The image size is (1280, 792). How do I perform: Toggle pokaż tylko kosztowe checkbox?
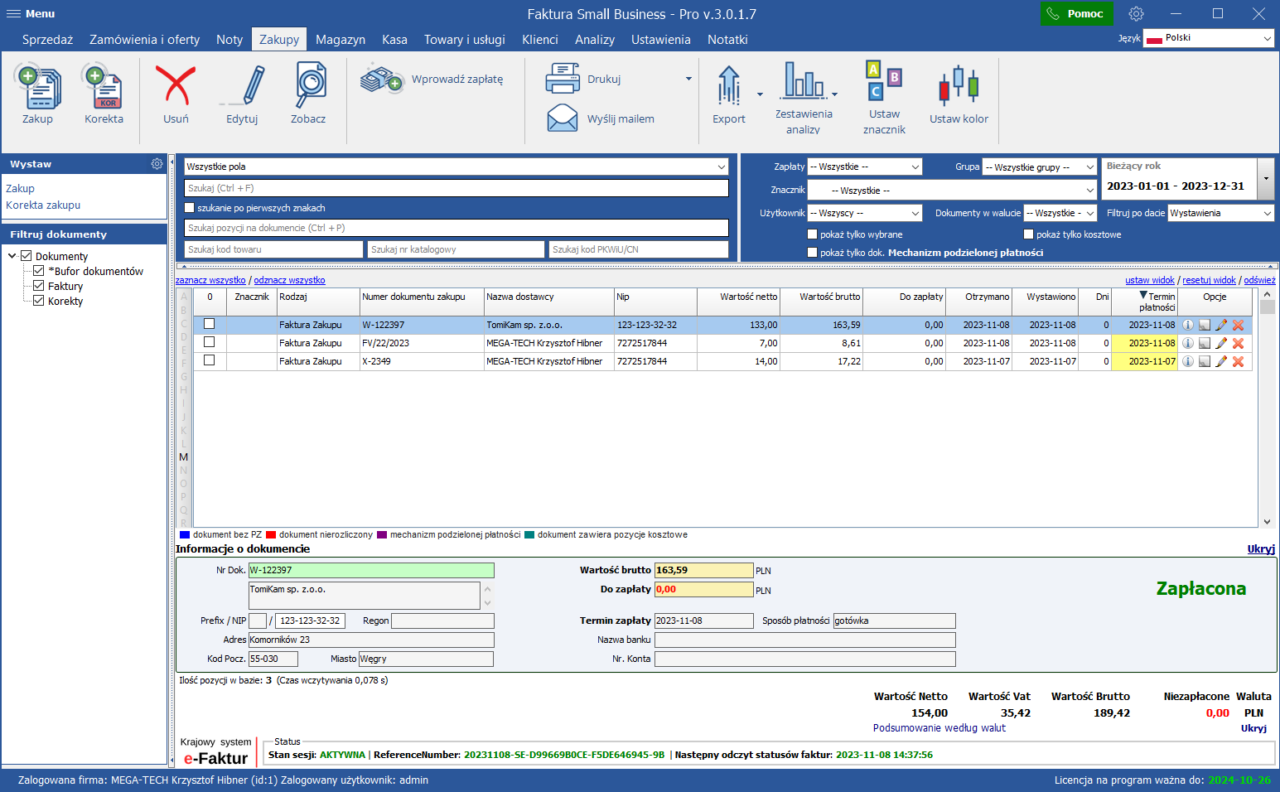click(x=1029, y=234)
